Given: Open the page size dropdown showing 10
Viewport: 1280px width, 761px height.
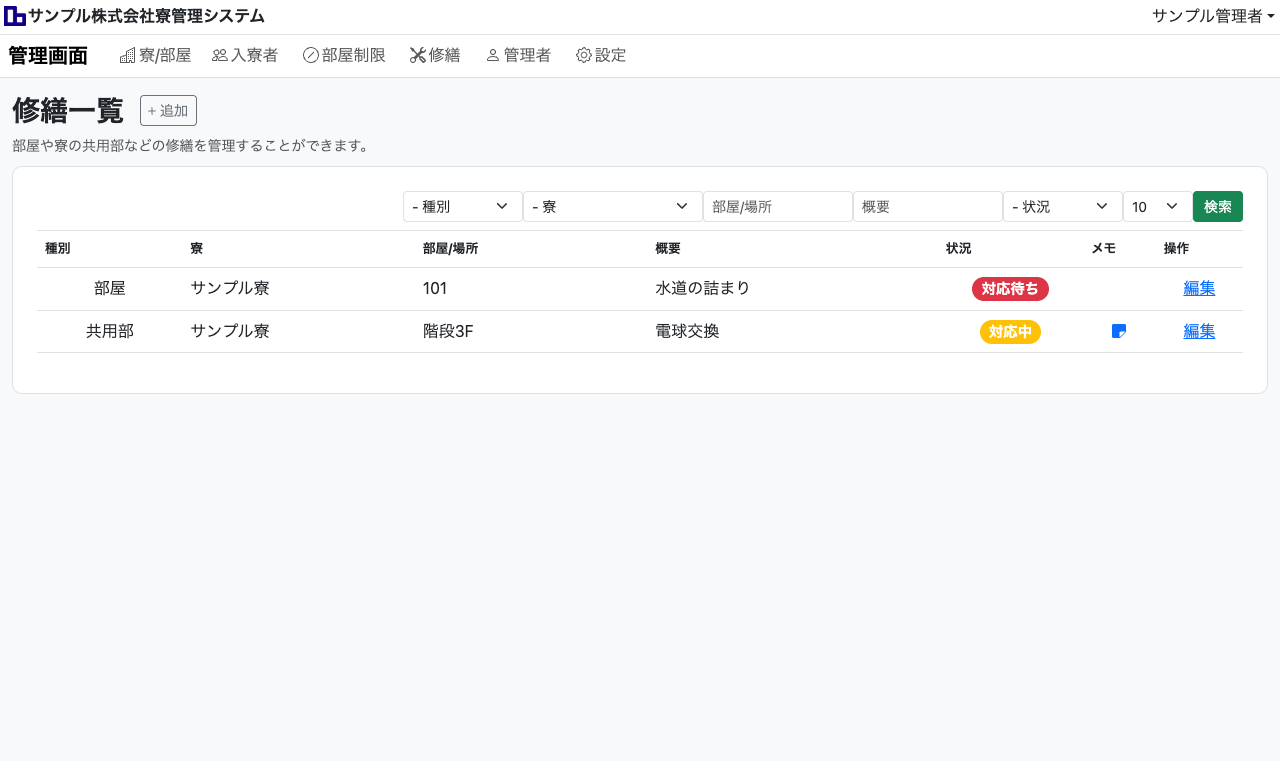Looking at the screenshot, I should [1157, 207].
